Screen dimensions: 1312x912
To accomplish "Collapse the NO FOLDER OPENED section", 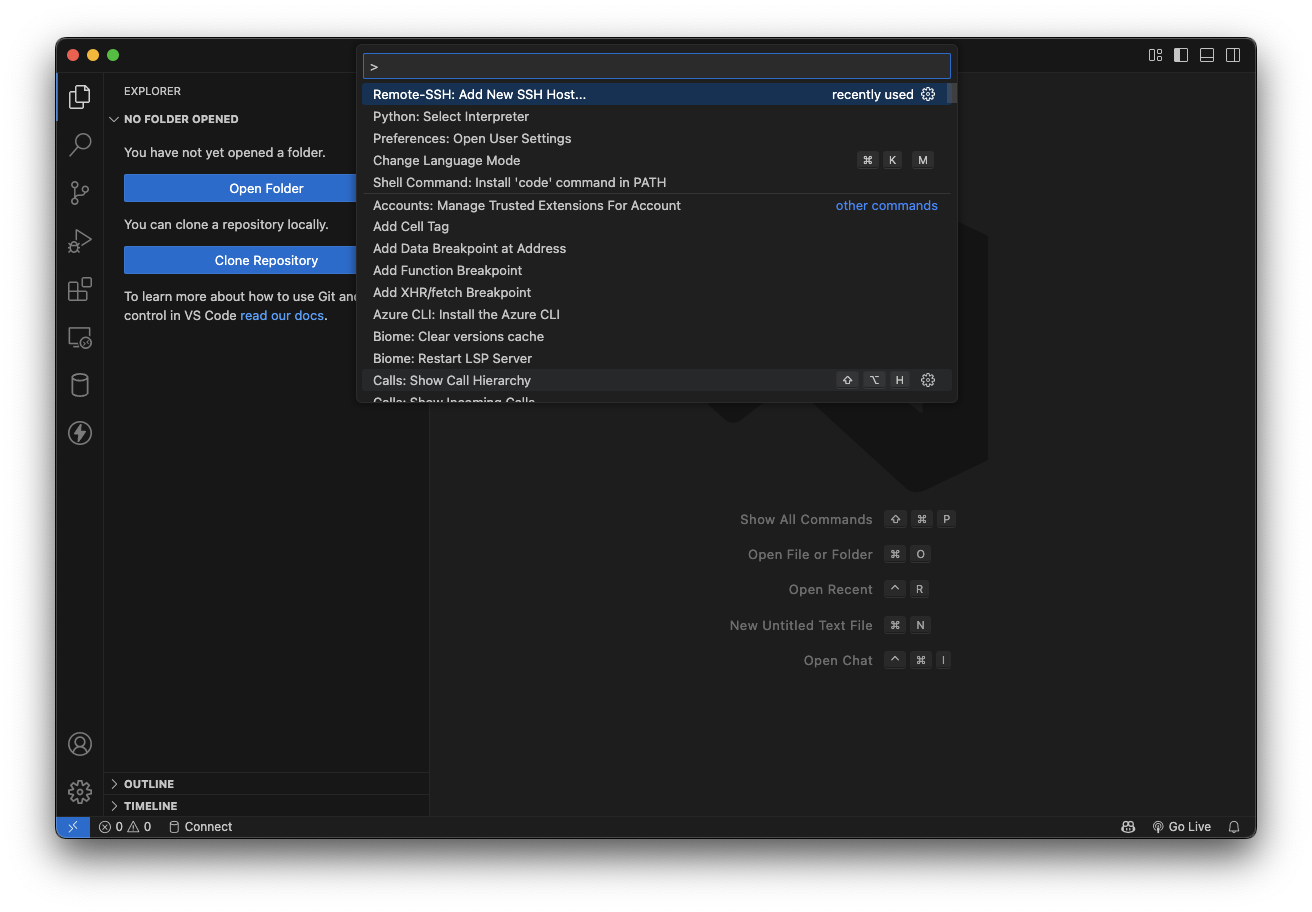I will [114, 118].
